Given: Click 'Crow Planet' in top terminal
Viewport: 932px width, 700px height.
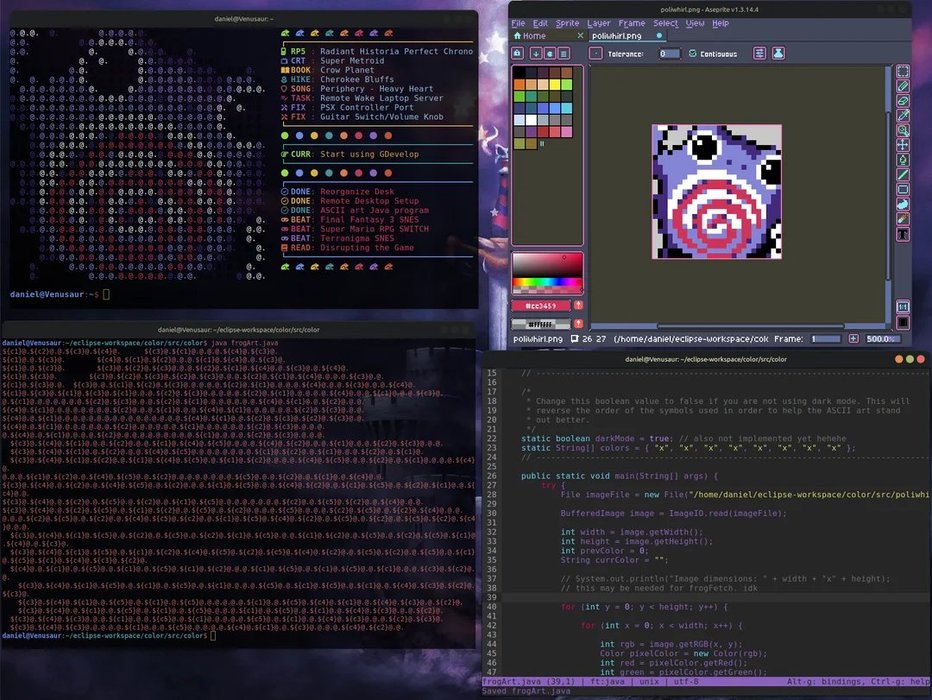Looking at the screenshot, I should click(347, 70).
